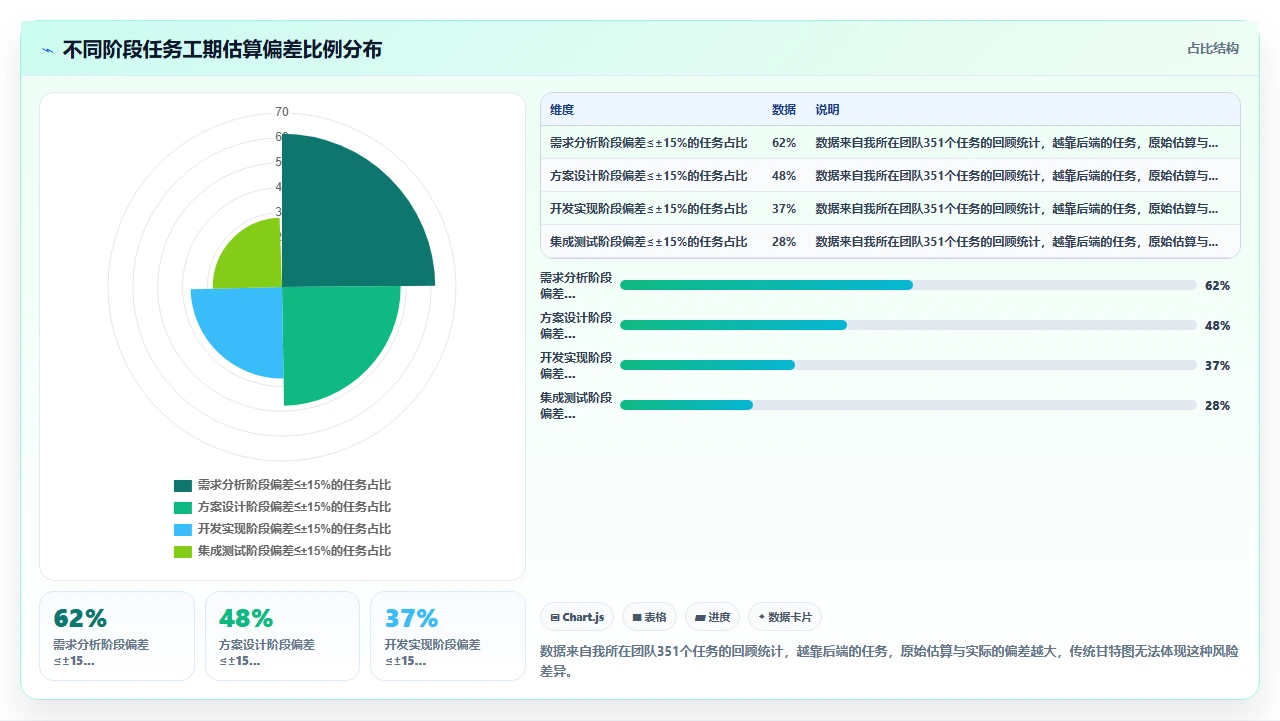Click the 占比结构 label in the header
Screen dimensions: 1280x721
(1213, 48)
